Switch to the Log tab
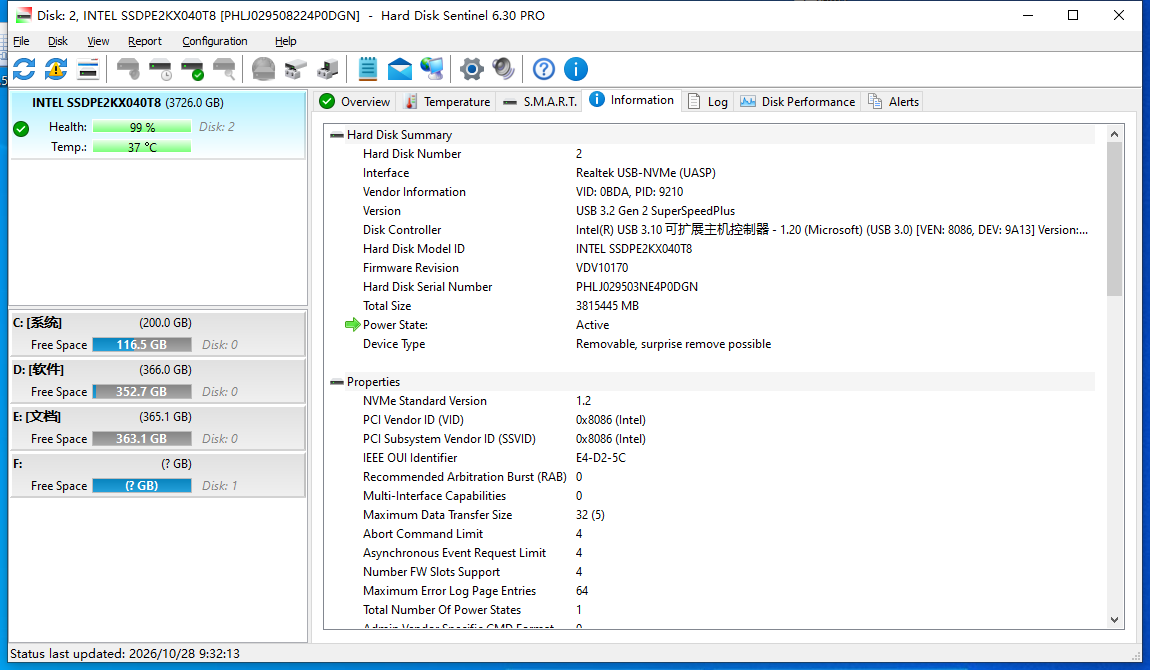 point(708,102)
